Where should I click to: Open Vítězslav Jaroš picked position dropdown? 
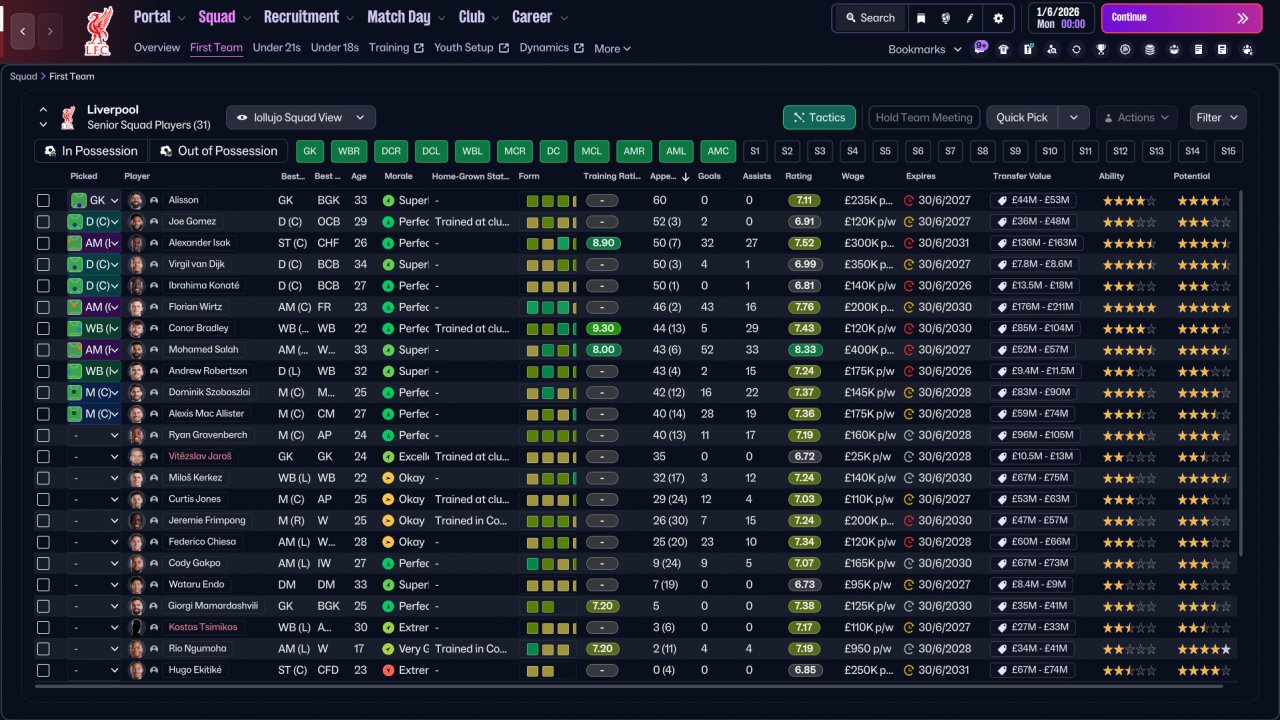(94, 456)
